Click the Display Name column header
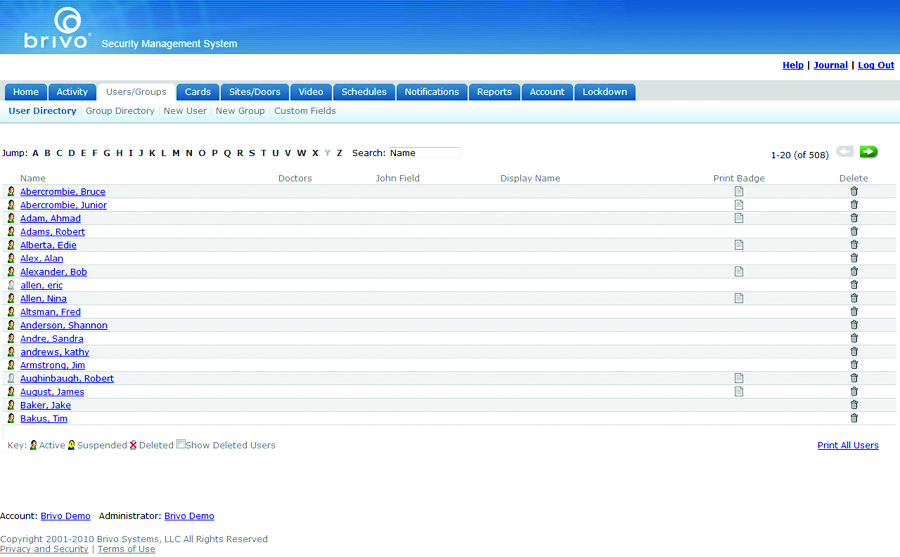900x557 pixels. [530, 178]
